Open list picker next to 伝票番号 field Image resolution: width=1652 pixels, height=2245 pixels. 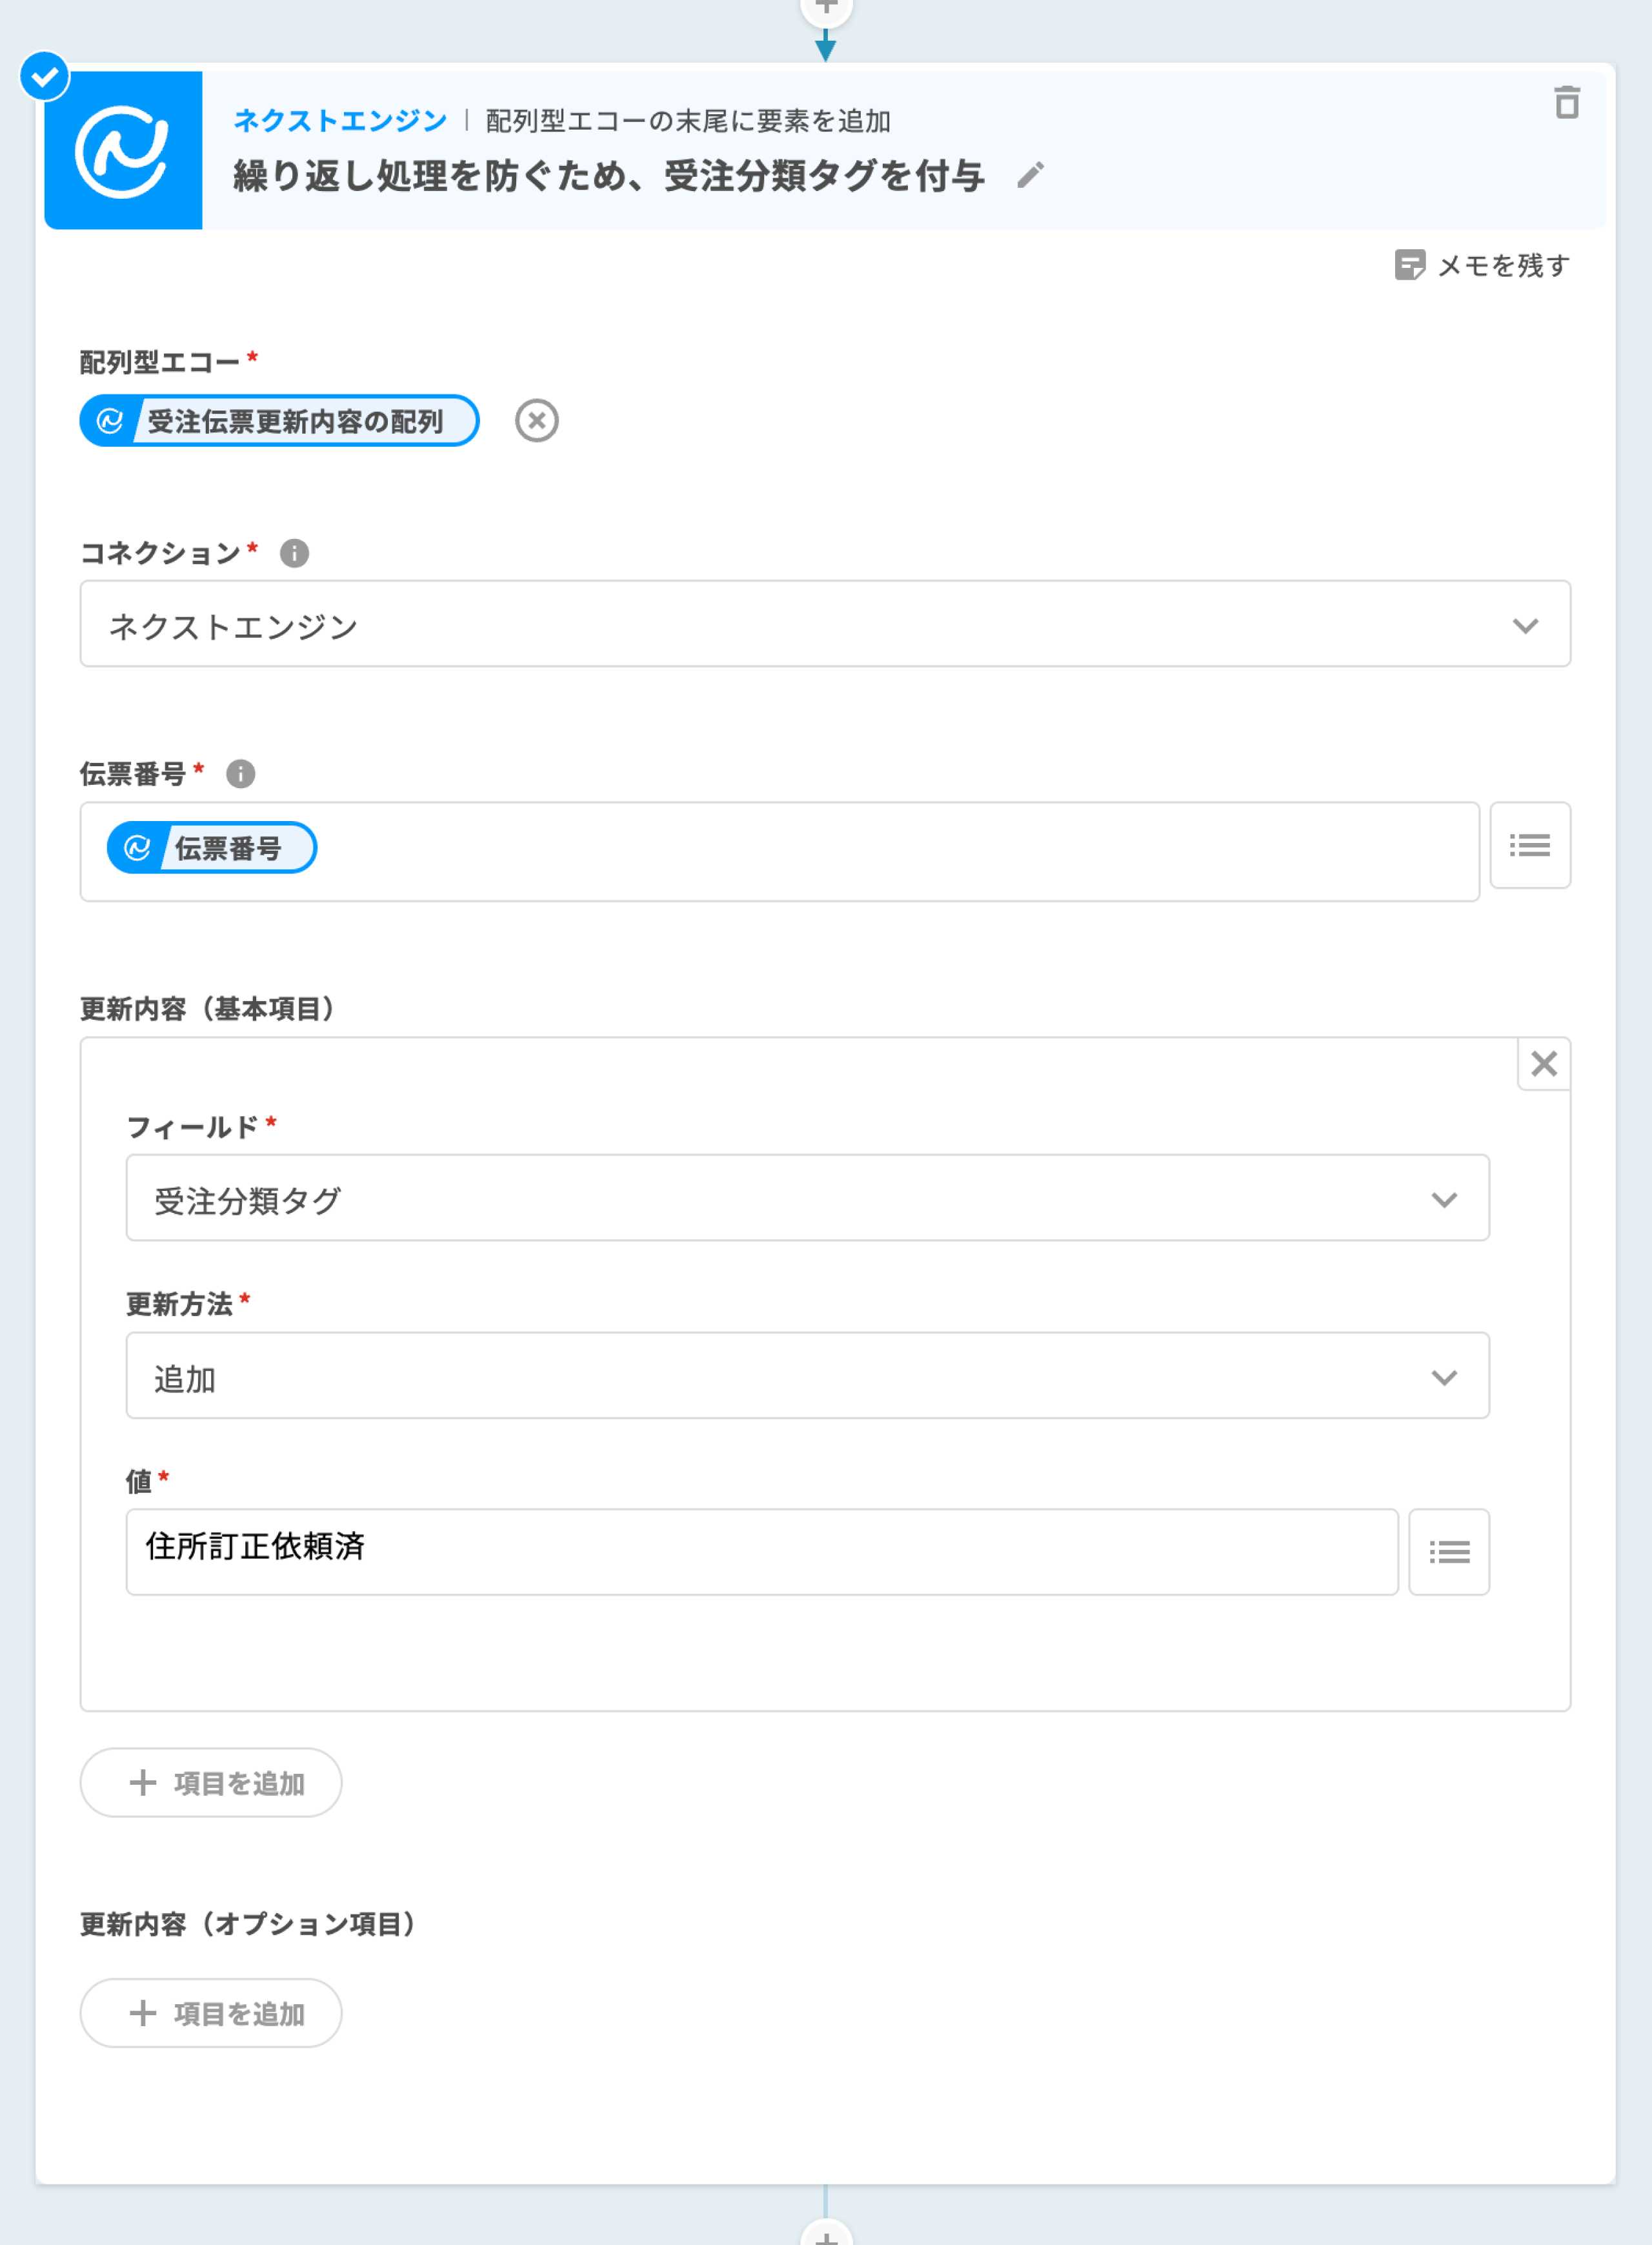(1529, 845)
